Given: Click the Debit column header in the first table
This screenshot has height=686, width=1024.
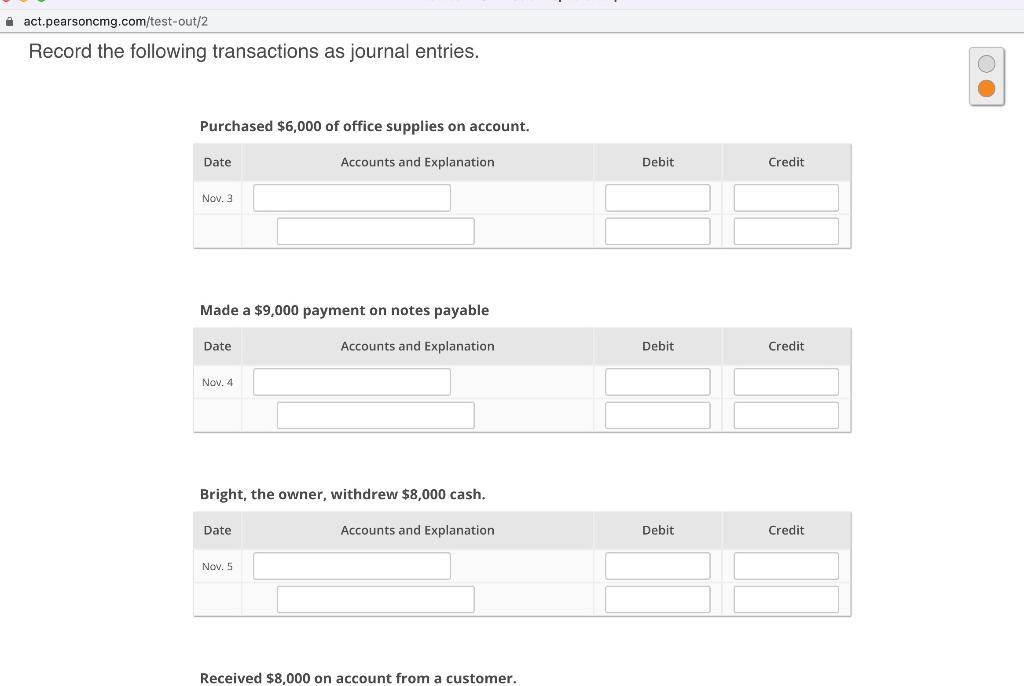Looking at the screenshot, I should tap(657, 162).
